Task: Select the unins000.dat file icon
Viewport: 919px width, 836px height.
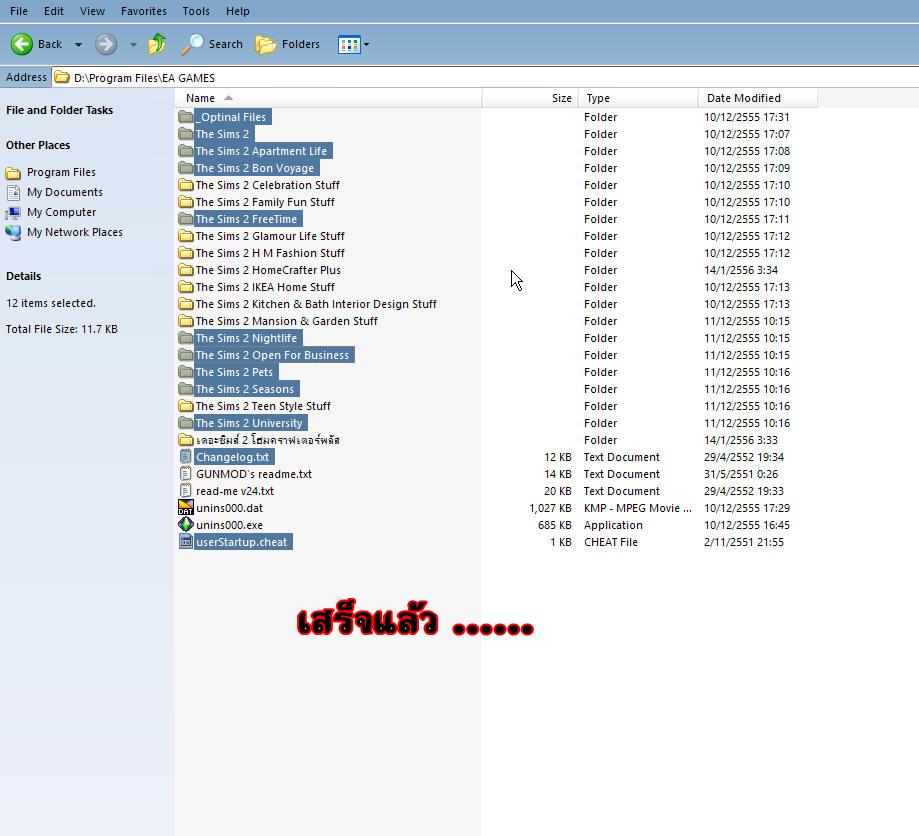Action: (x=186, y=508)
